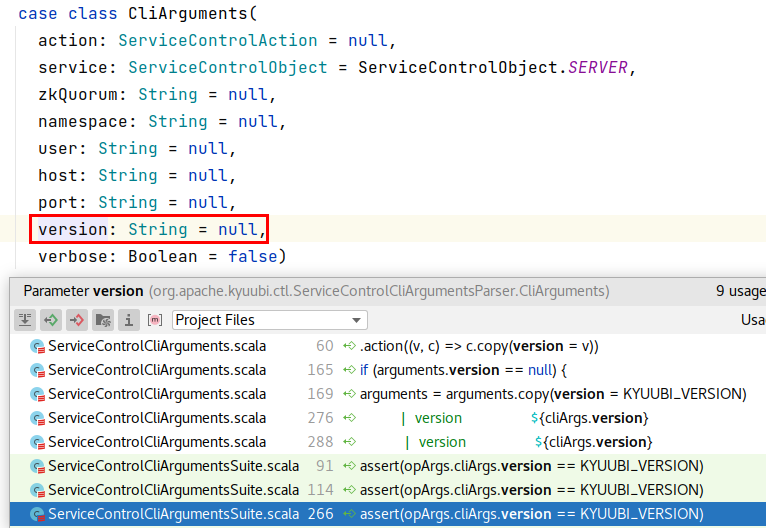Viewport: 766px width, 528px height.
Task: Place the cursor on the 'namespace' parameter
Action: [83, 121]
